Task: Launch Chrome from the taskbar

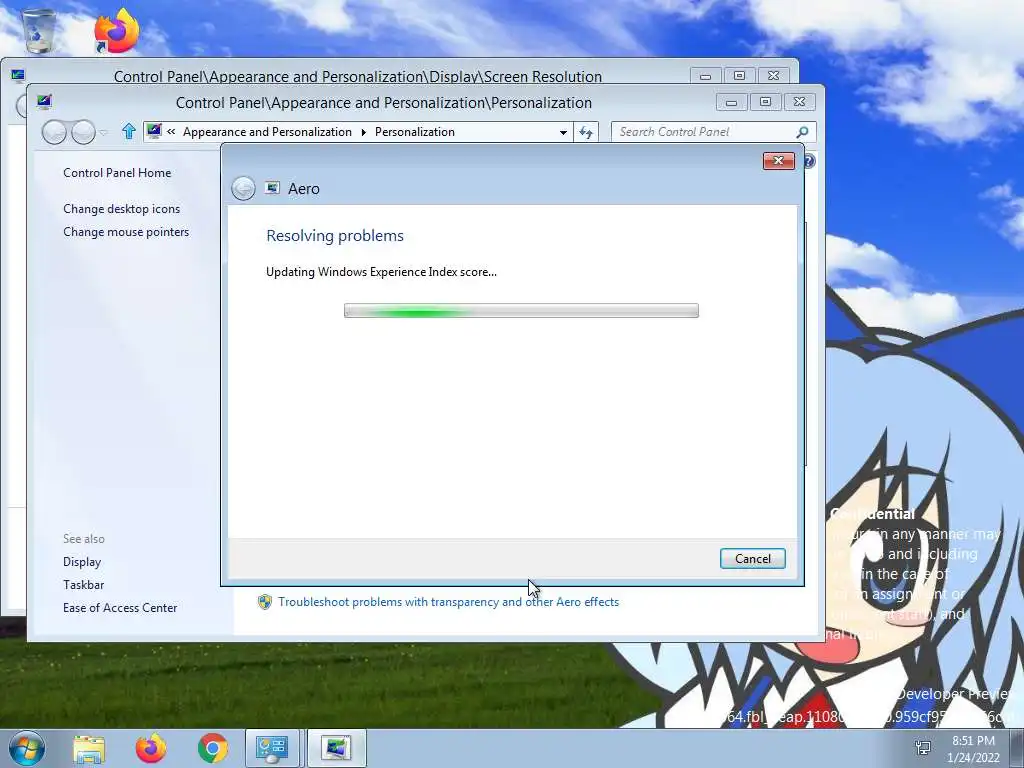Action: (x=213, y=749)
